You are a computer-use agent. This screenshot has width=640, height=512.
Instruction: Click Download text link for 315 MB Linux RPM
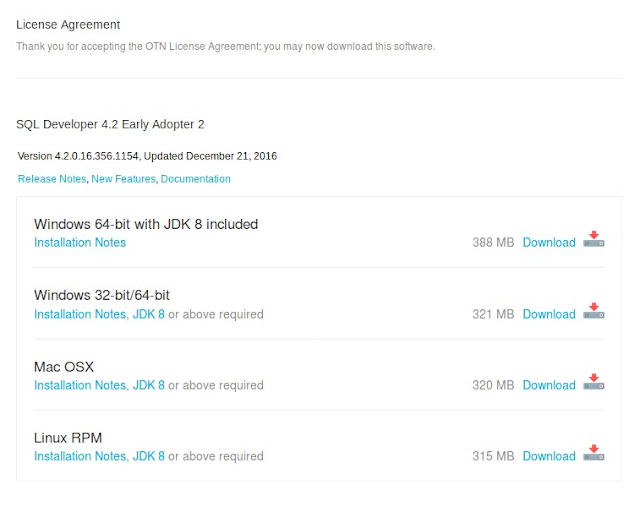[x=549, y=456]
